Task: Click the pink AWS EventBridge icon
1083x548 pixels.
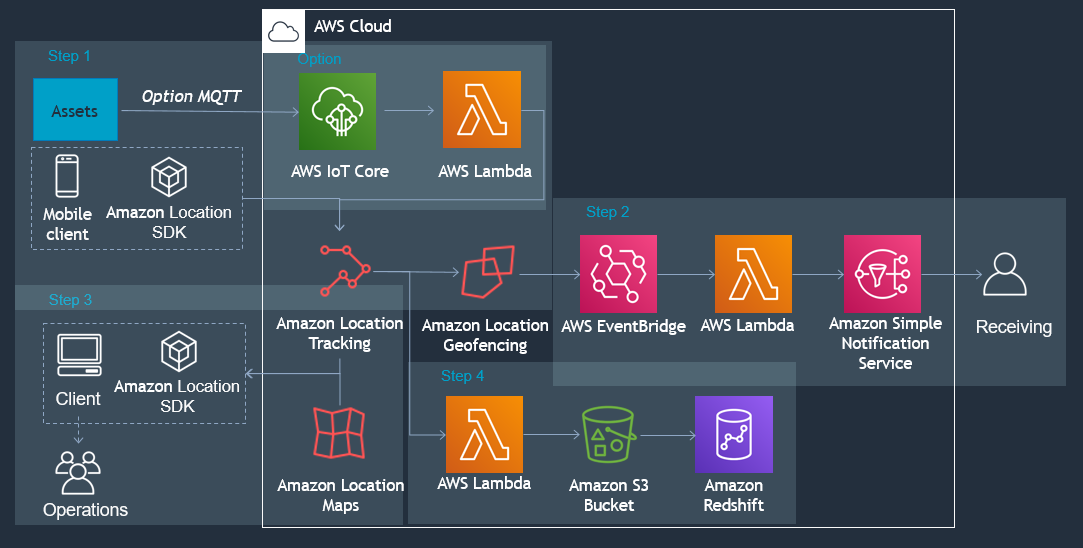Action: pyautogui.click(x=618, y=274)
